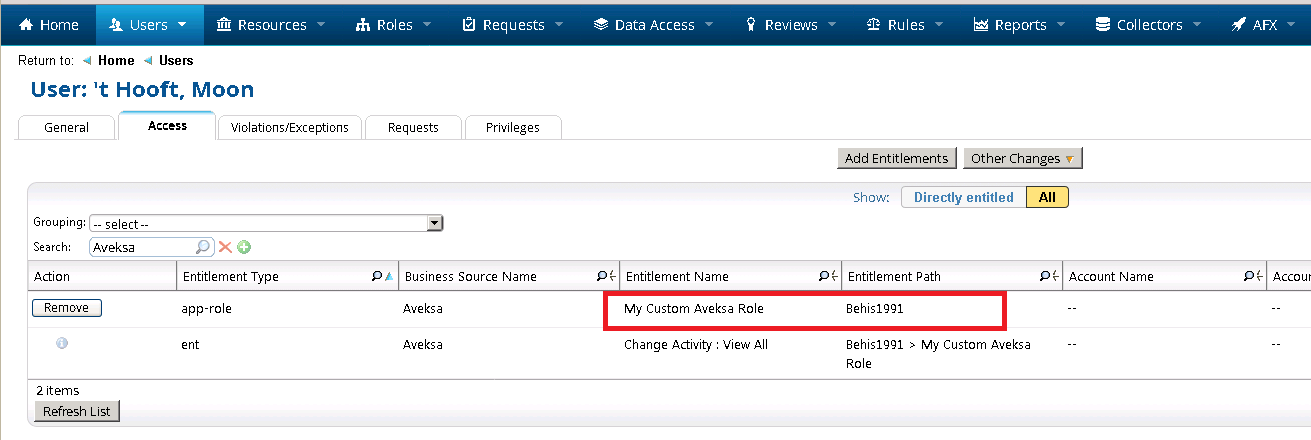
Task: Click the filter magnifier in Entitlement Name header
Action: point(824,276)
